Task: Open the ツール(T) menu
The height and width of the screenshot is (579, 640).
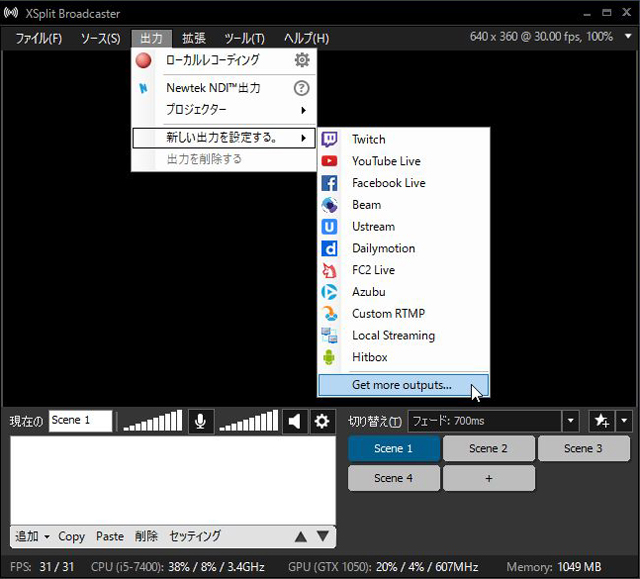Action: (244, 38)
